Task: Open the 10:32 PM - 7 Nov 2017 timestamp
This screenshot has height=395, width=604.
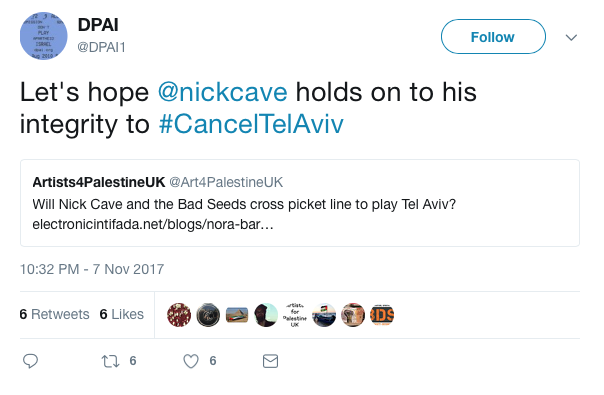Action: click(92, 269)
